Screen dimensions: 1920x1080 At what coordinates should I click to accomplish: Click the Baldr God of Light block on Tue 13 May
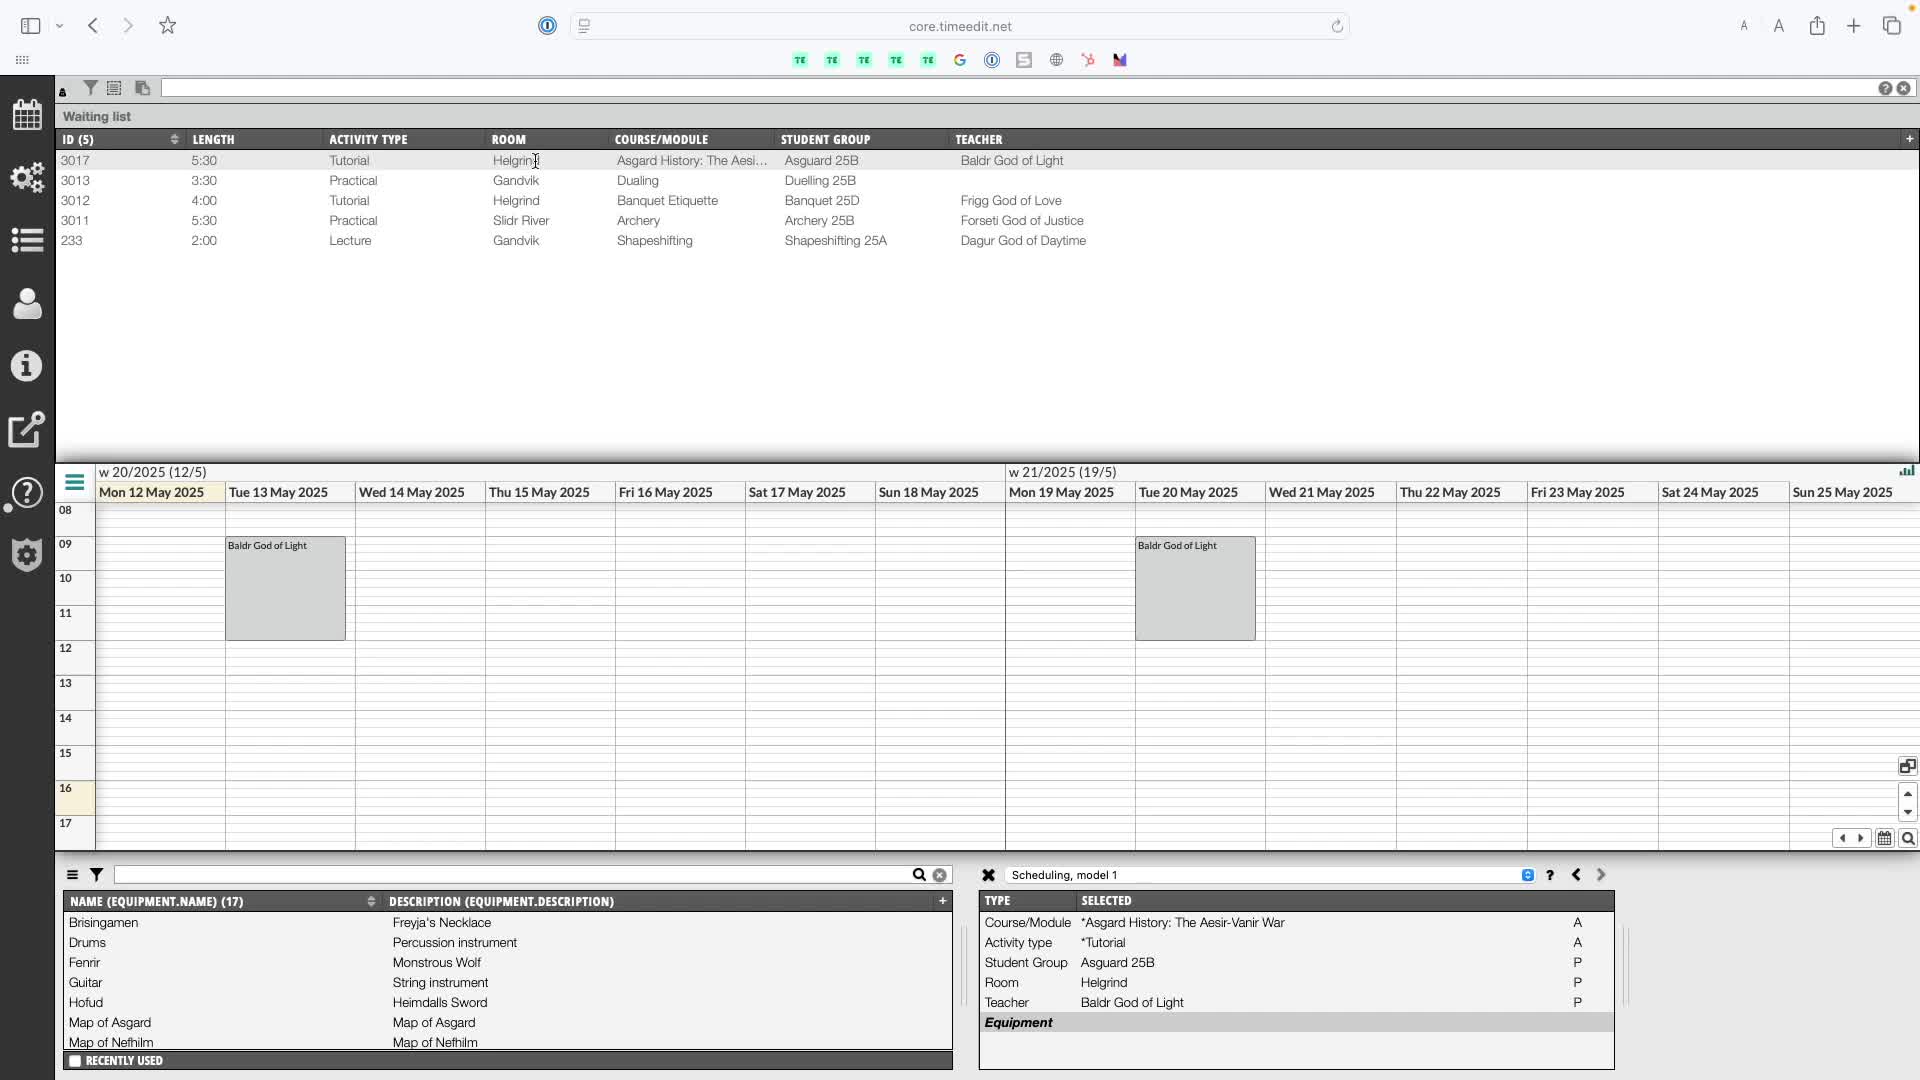[285, 589]
